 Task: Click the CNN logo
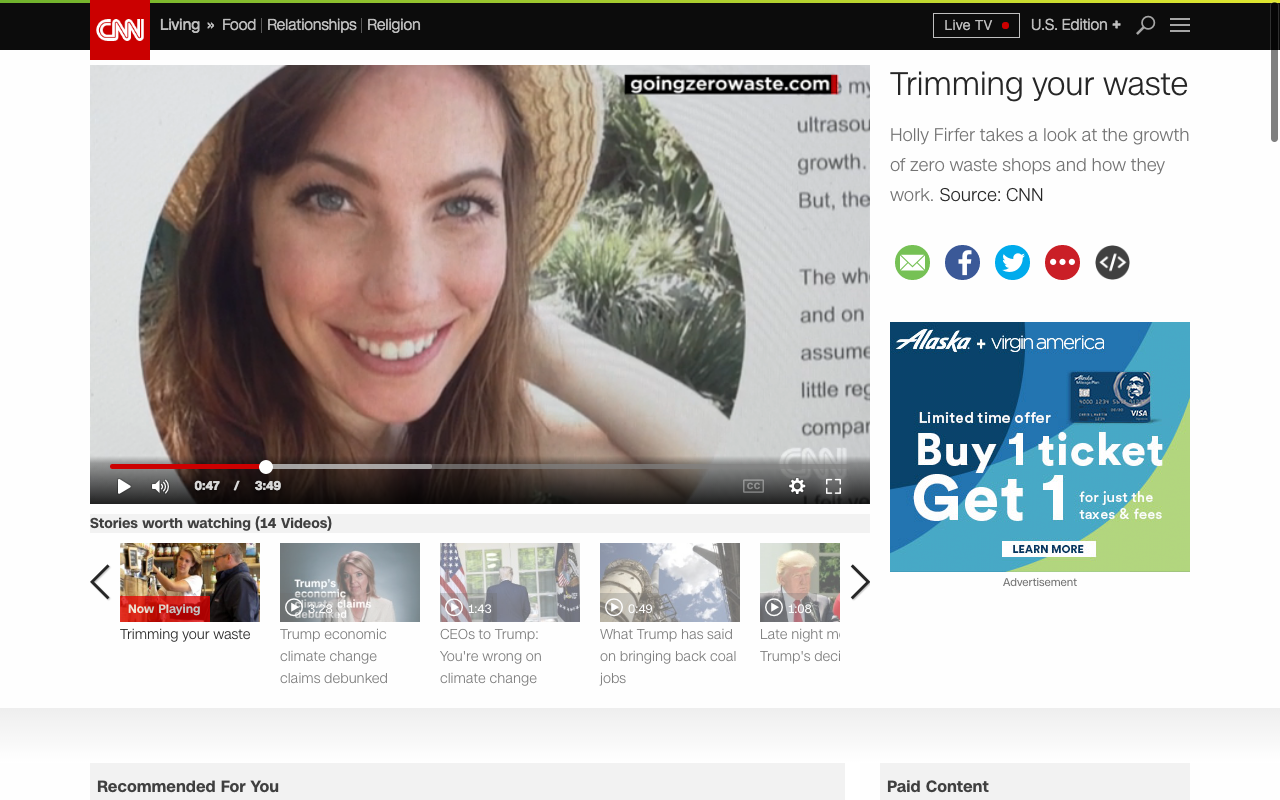point(120,30)
